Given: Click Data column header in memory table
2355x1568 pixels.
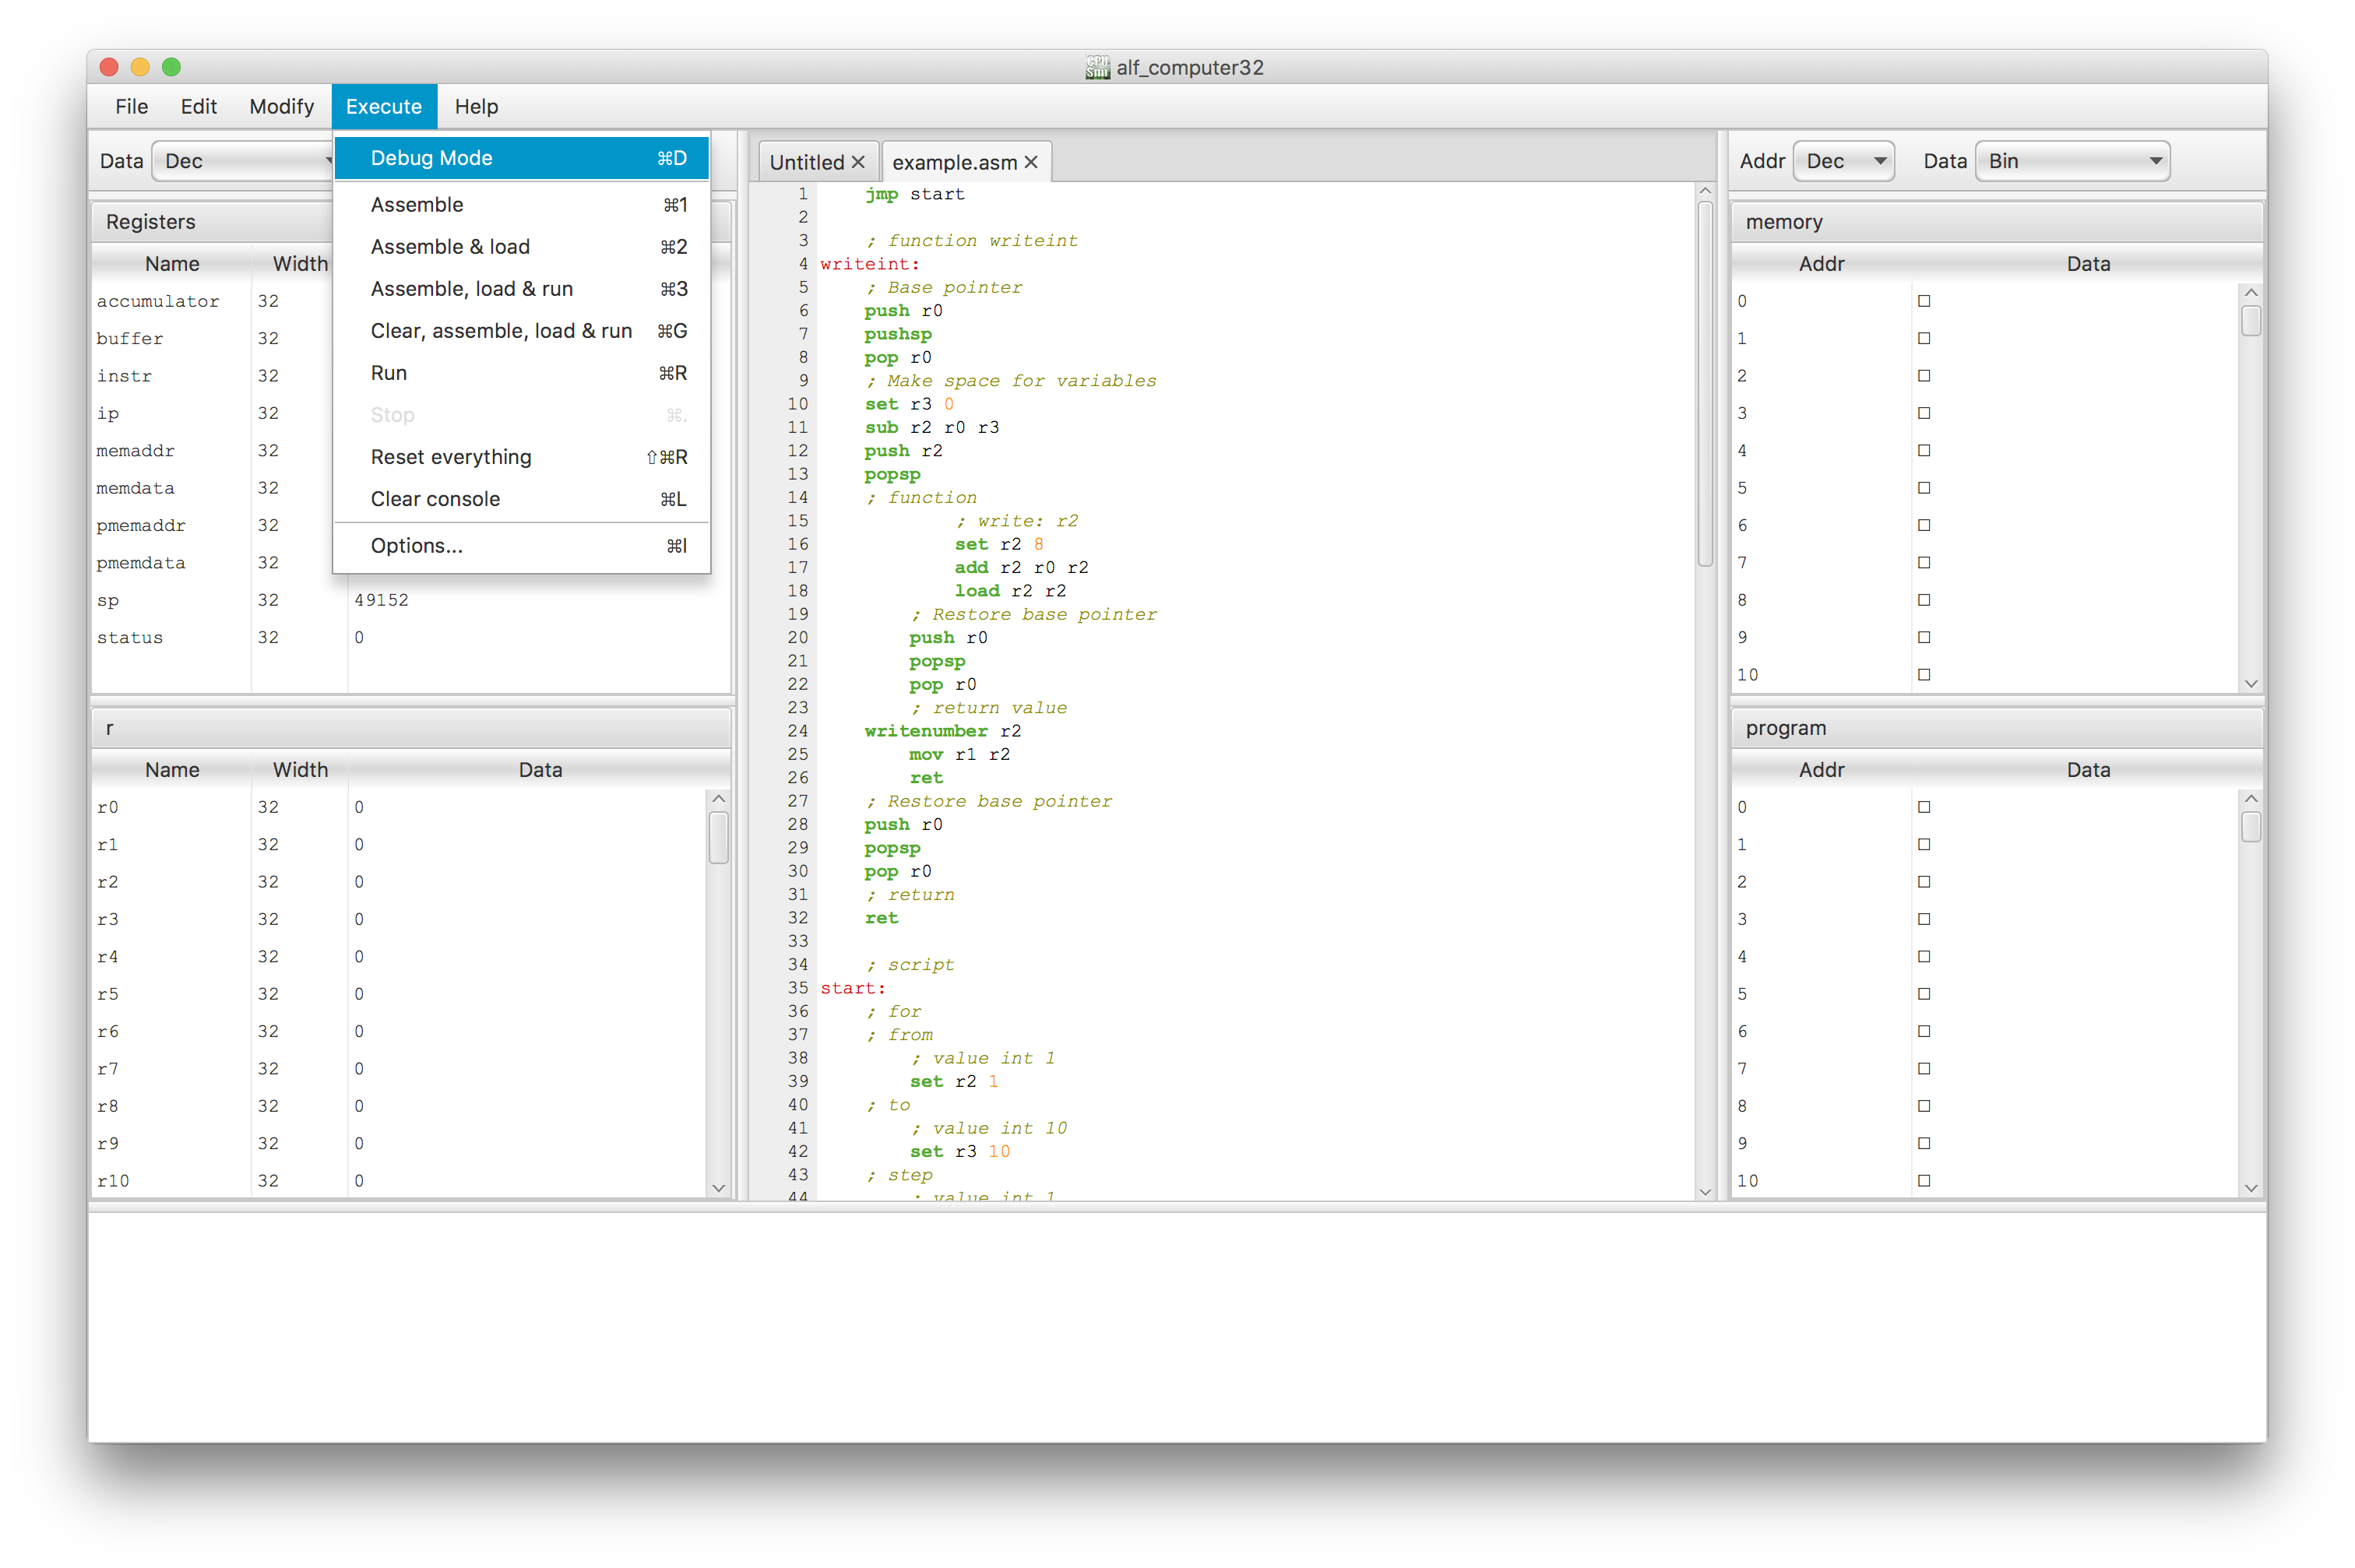Looking at the screenshot, I should point(2088,264).
